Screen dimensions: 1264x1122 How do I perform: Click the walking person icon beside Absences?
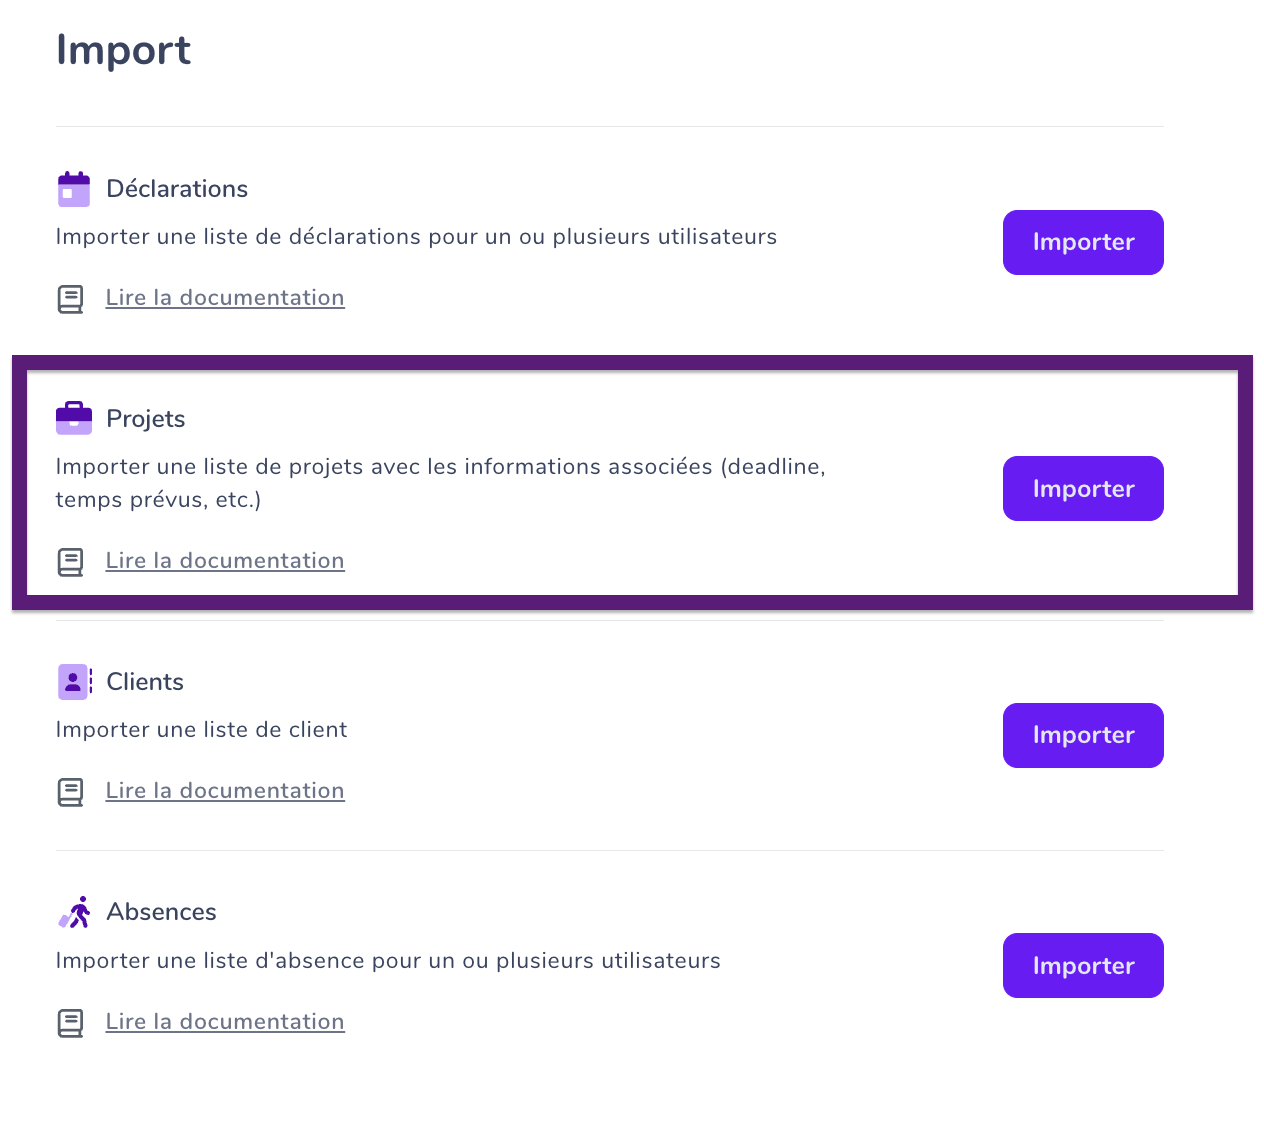(74, 912)
